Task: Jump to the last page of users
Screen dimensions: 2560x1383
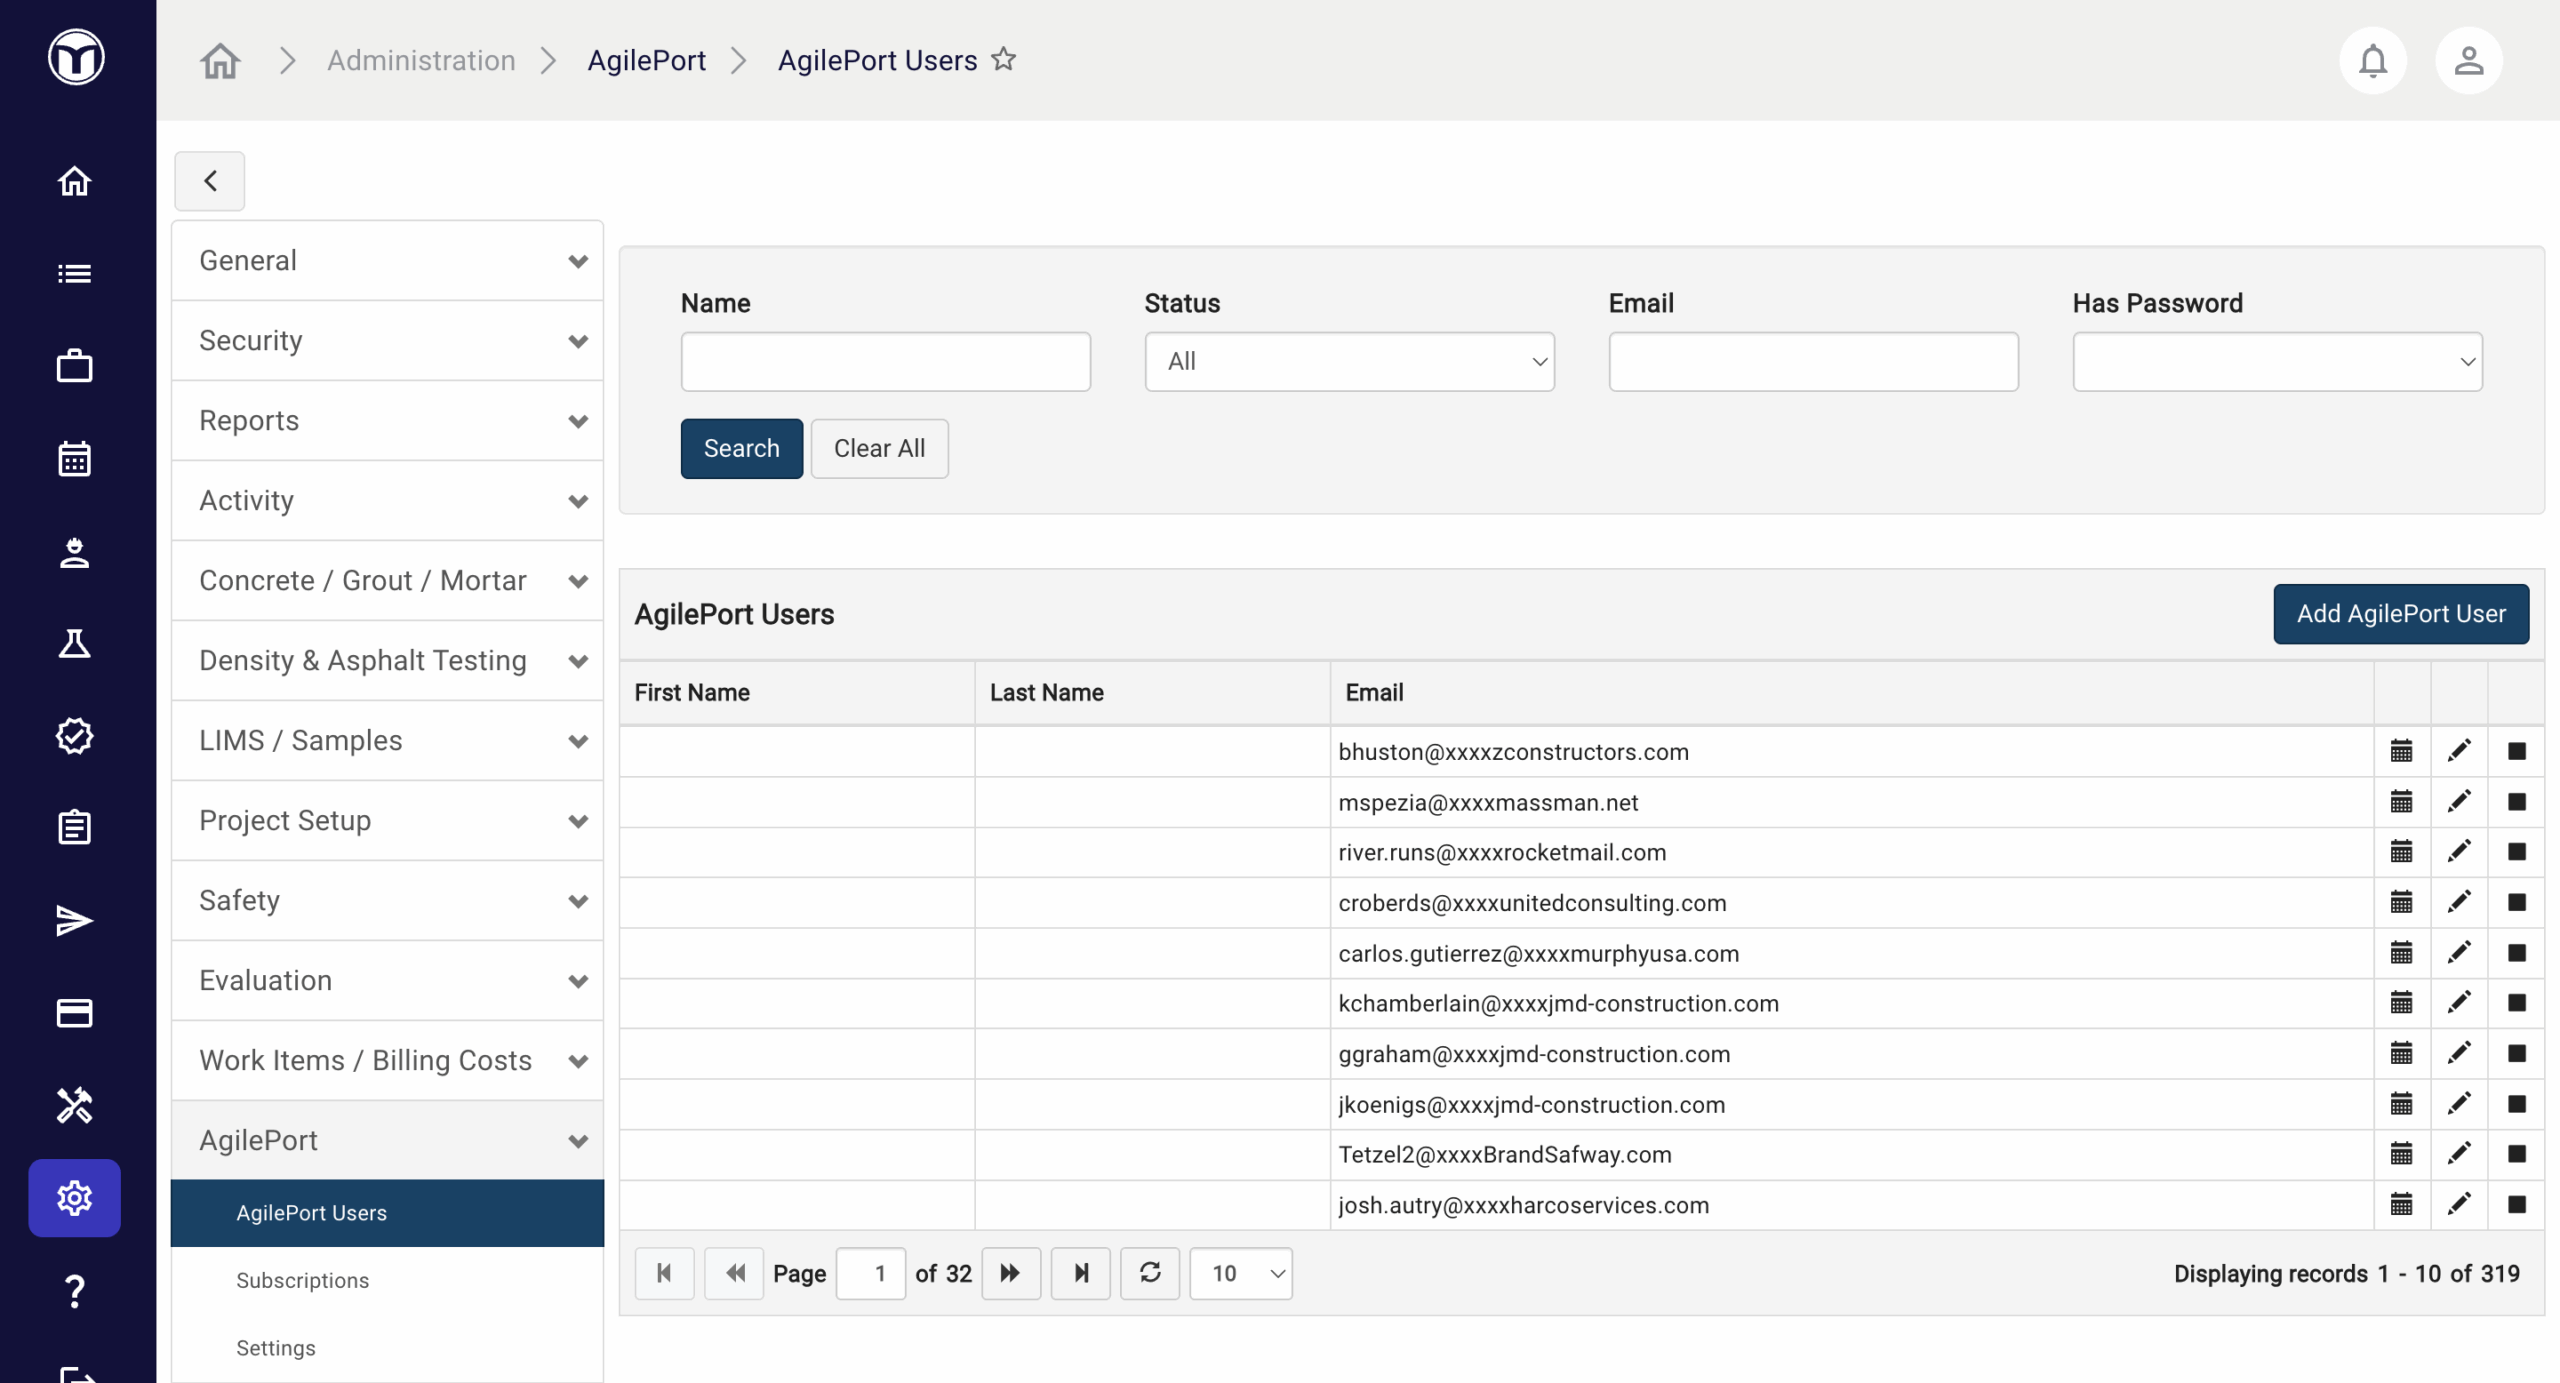Action: point(1080,1273)
